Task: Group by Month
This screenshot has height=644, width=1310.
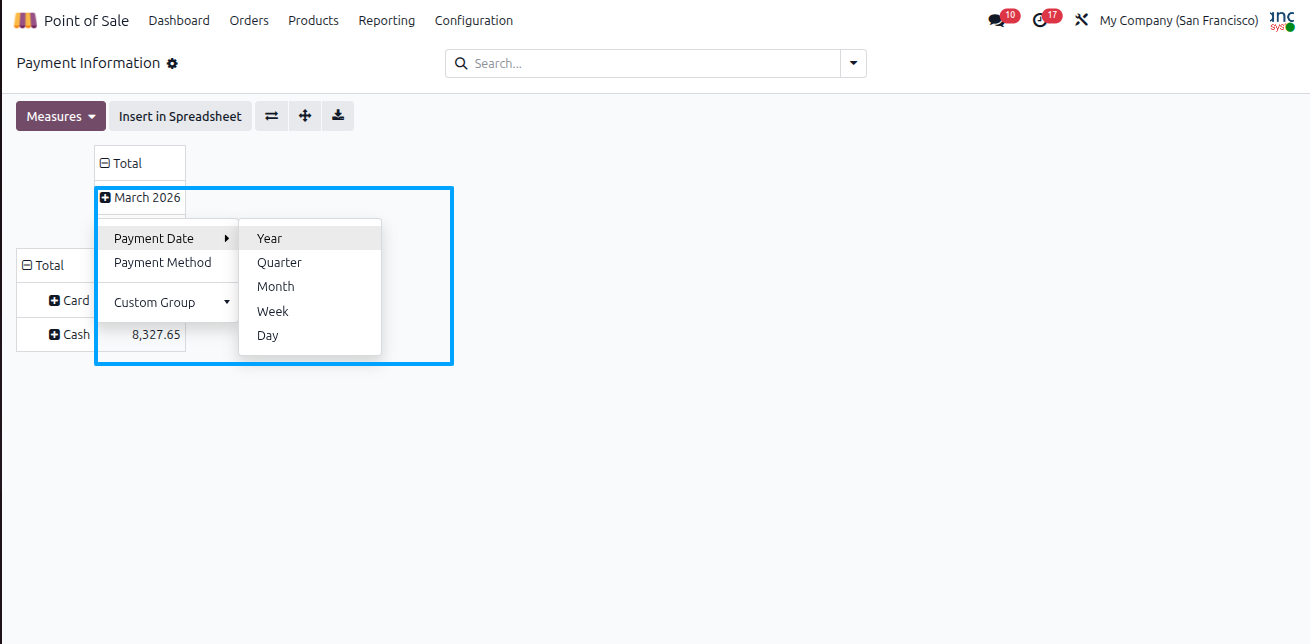Action: 310,286
